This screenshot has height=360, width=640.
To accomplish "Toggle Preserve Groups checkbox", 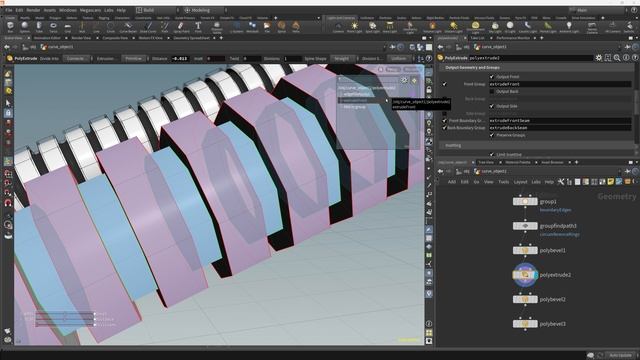I will (x=492, y=135).
